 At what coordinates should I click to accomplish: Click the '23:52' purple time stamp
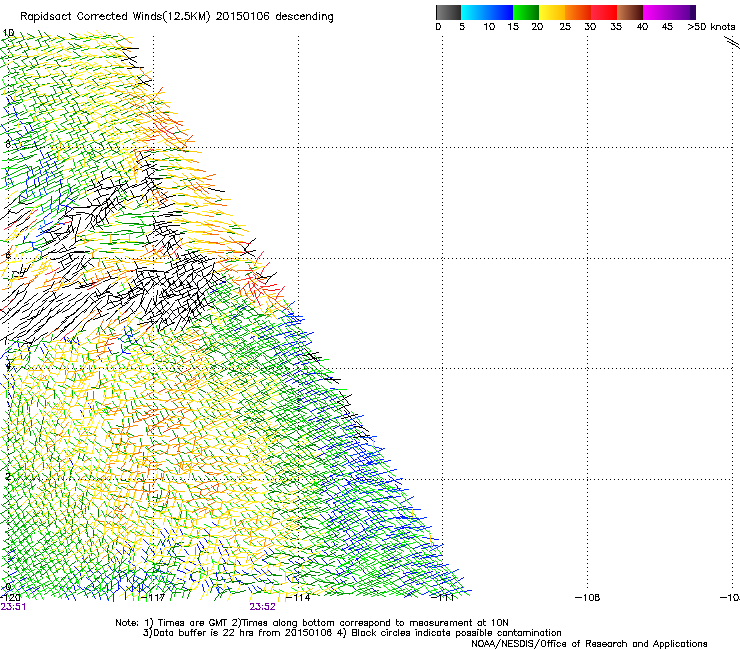pos(262,607)
